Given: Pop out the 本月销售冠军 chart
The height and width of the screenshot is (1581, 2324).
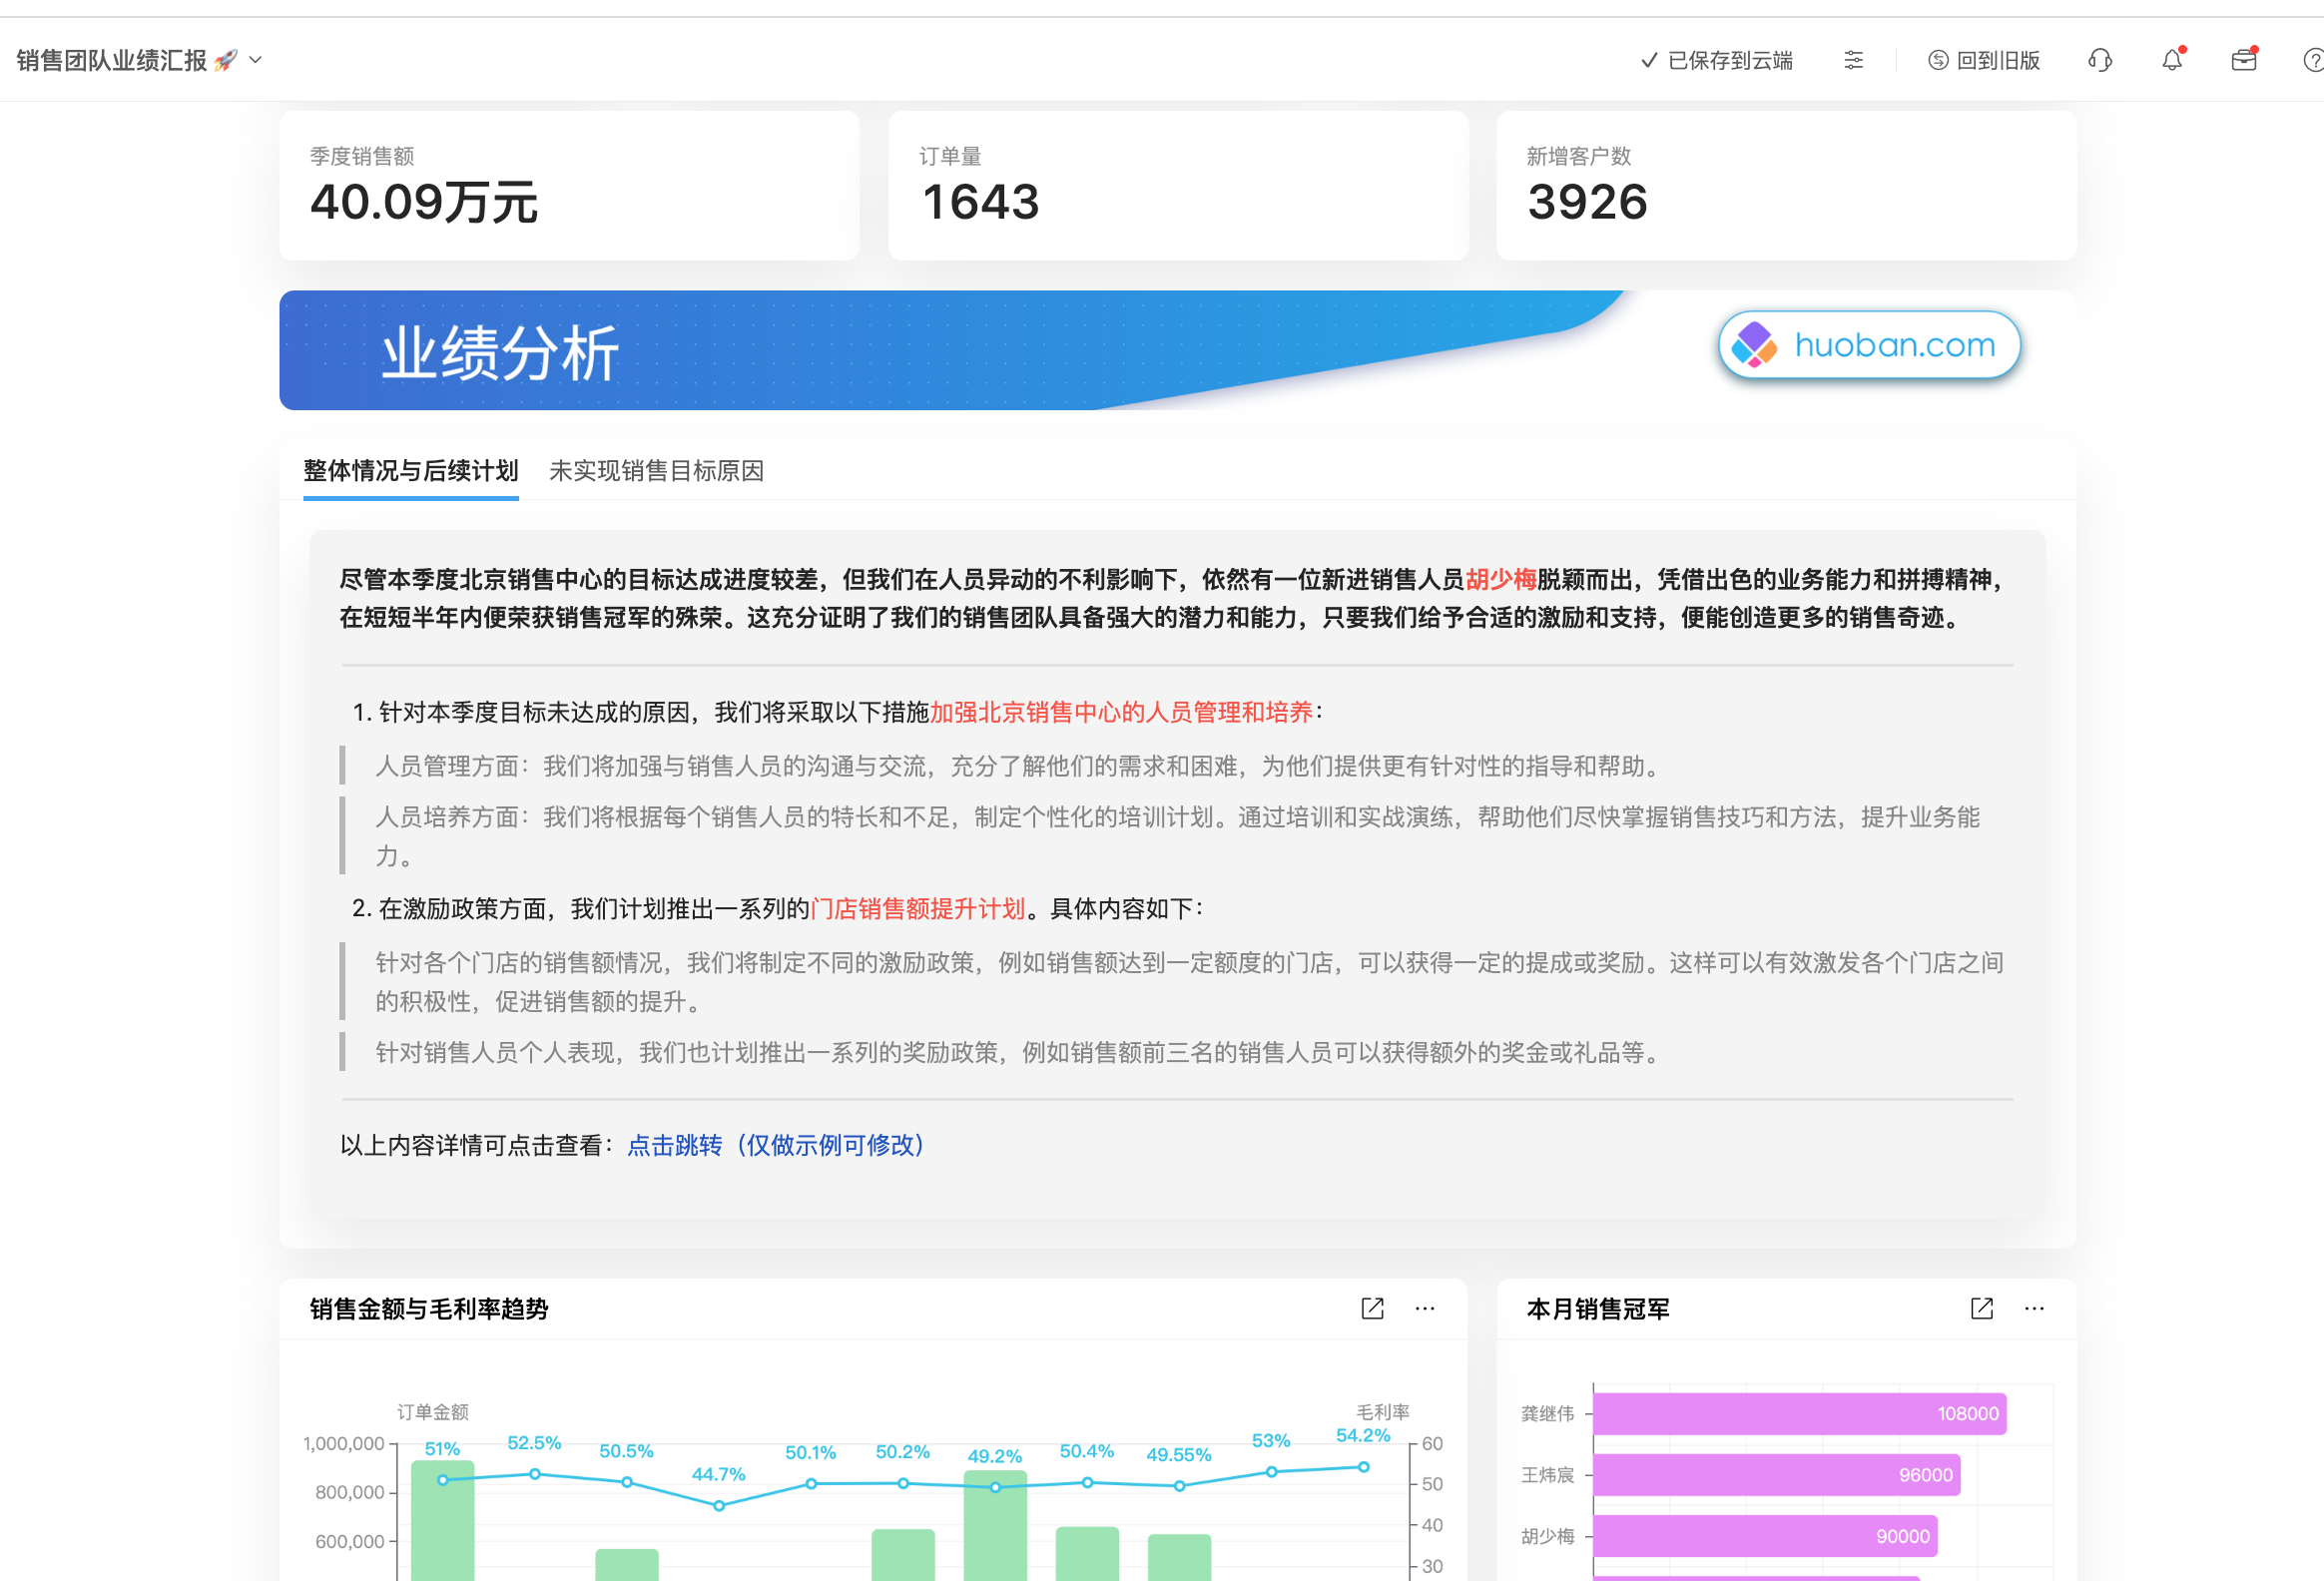Looking at the screenshot, I should tap(1982, 1308).
